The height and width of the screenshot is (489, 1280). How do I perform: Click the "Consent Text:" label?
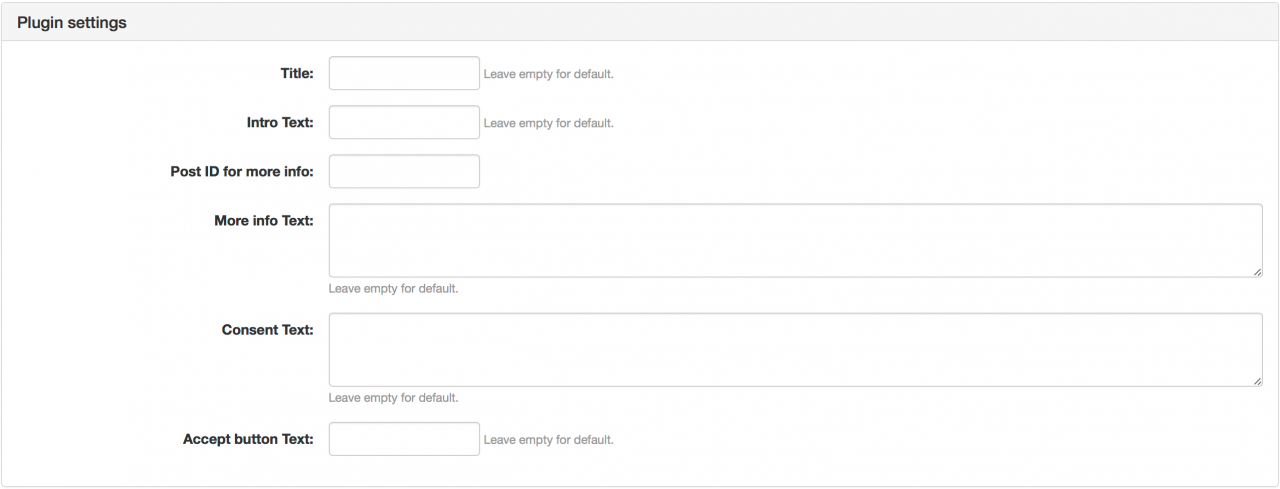pos(268,329)
